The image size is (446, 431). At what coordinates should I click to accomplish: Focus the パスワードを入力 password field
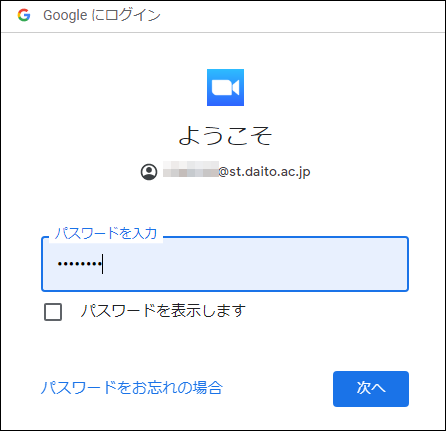click(x=225, y=264)
